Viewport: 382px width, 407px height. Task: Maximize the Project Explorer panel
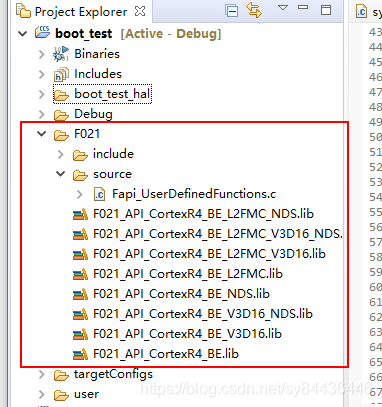326,10
